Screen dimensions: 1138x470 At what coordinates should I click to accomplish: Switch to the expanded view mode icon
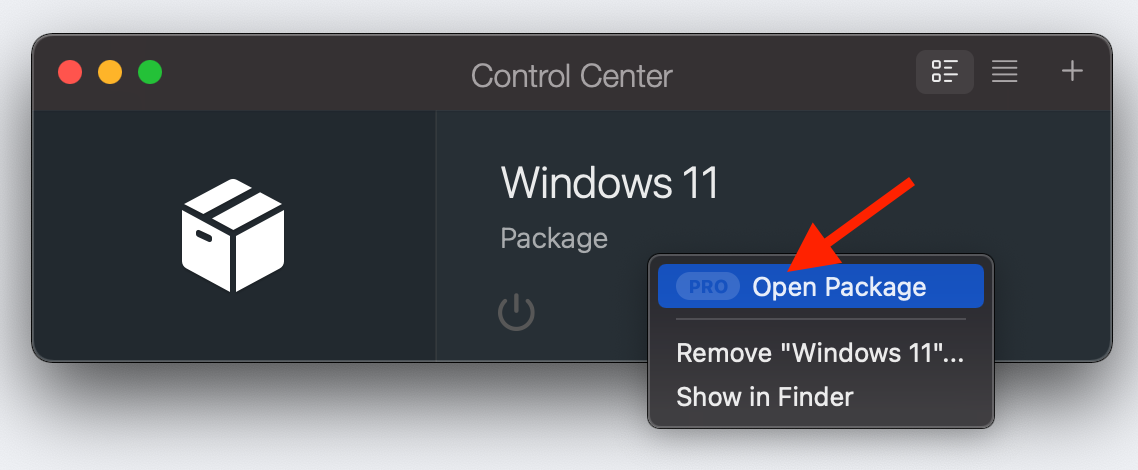click(944, 72)
